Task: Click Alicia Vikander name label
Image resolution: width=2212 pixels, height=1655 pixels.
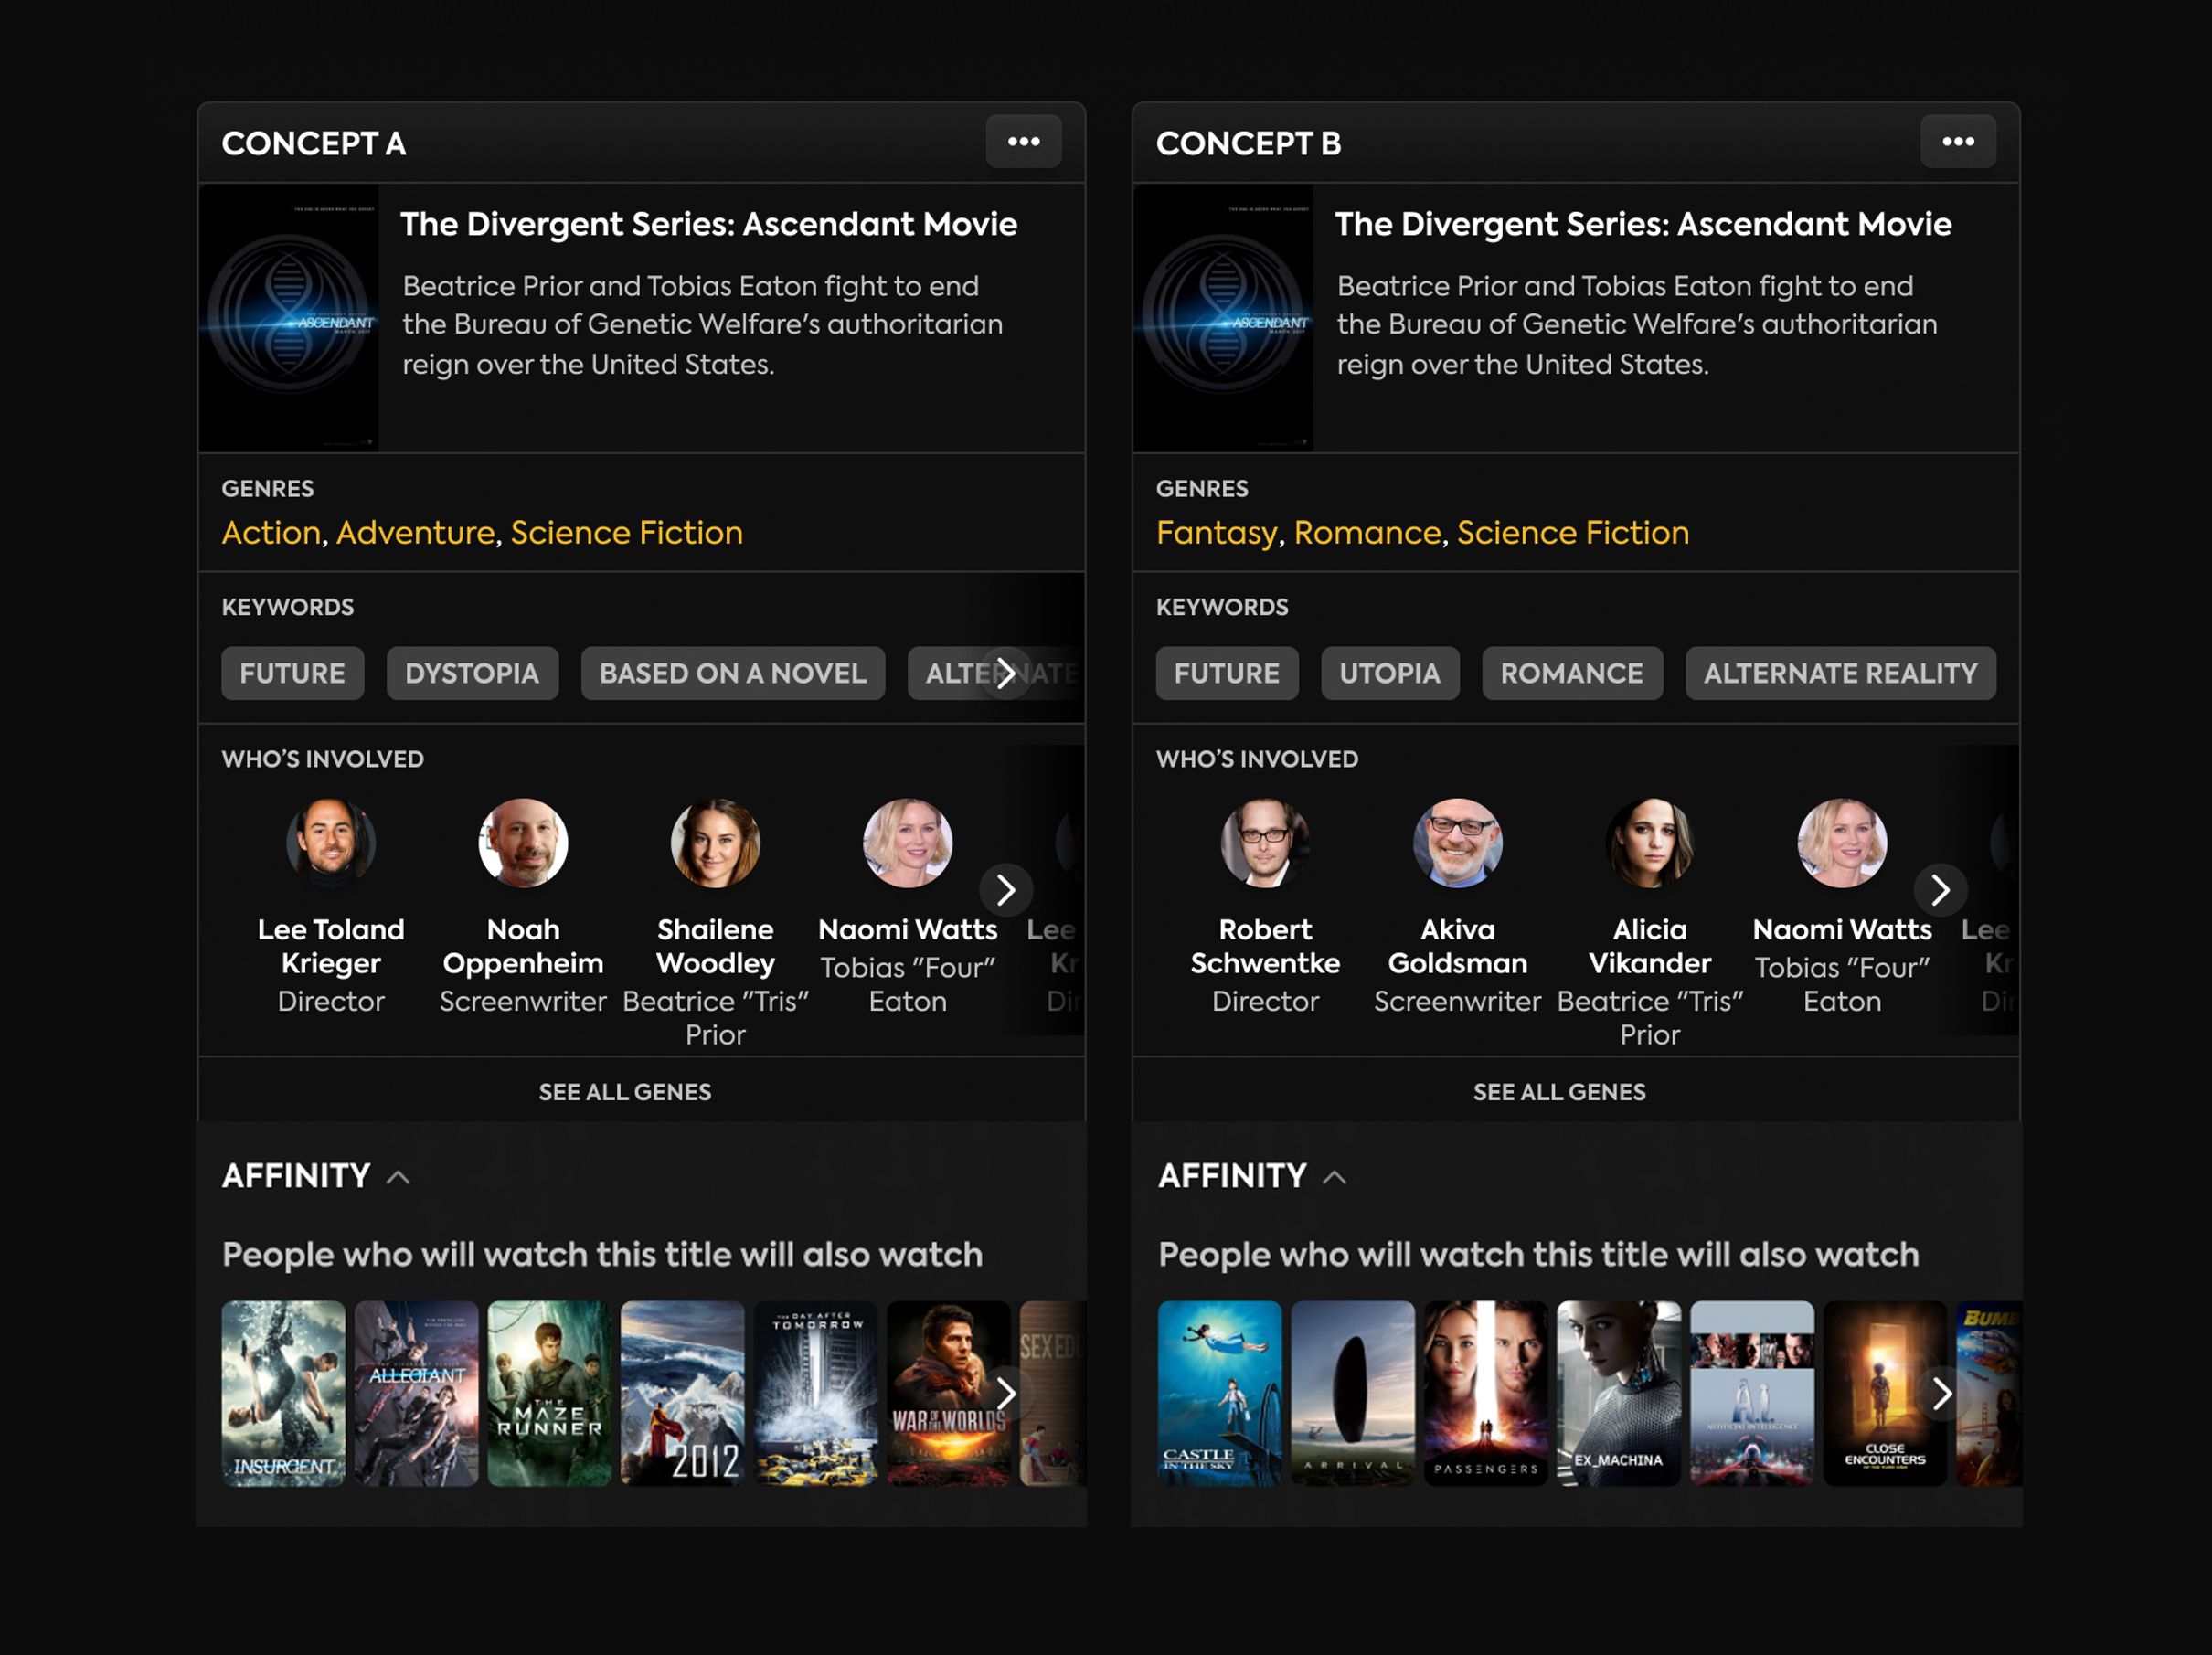Action: (1649, 946)
